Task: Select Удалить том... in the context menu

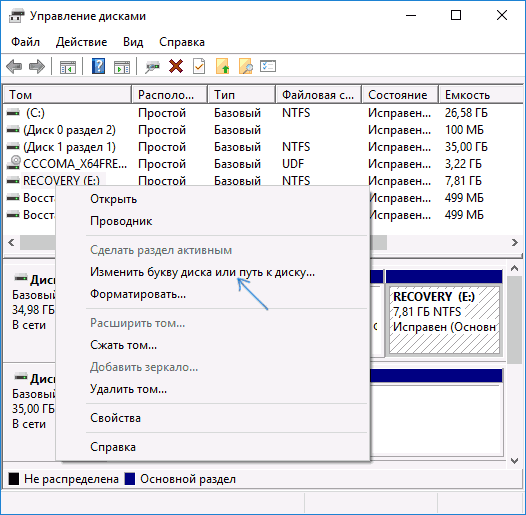Action: coord(213,389)
